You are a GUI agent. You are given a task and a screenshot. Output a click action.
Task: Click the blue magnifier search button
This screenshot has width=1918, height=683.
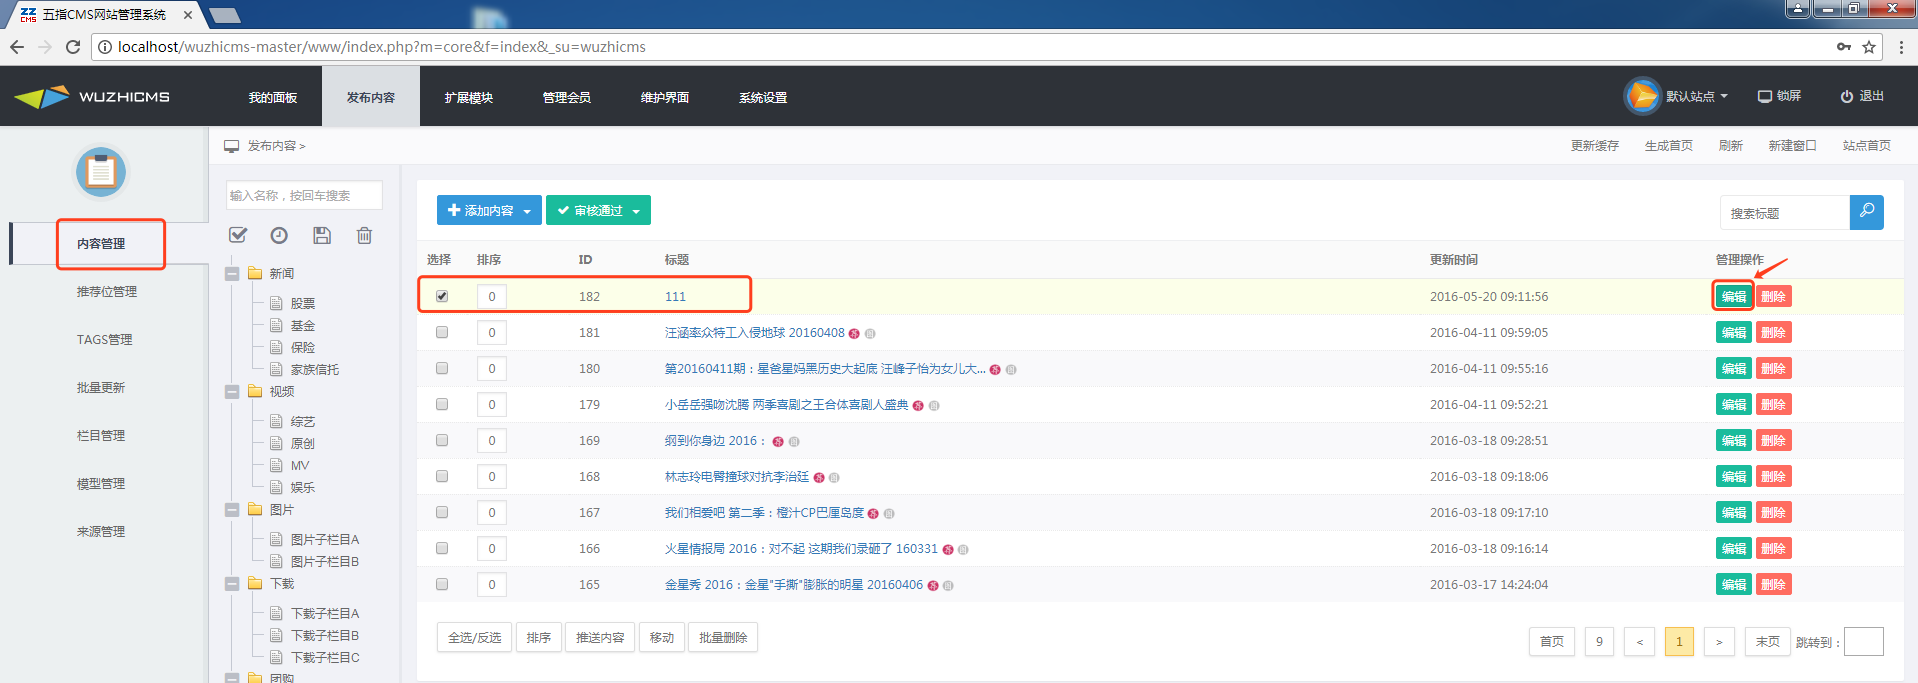[x=1866, y=212]
